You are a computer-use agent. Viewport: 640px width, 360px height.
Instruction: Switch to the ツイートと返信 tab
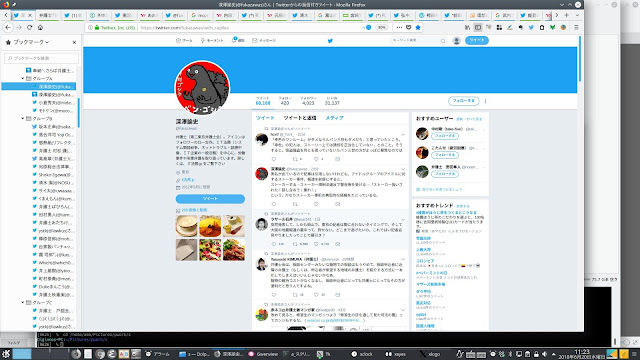[x=300, y=118]
